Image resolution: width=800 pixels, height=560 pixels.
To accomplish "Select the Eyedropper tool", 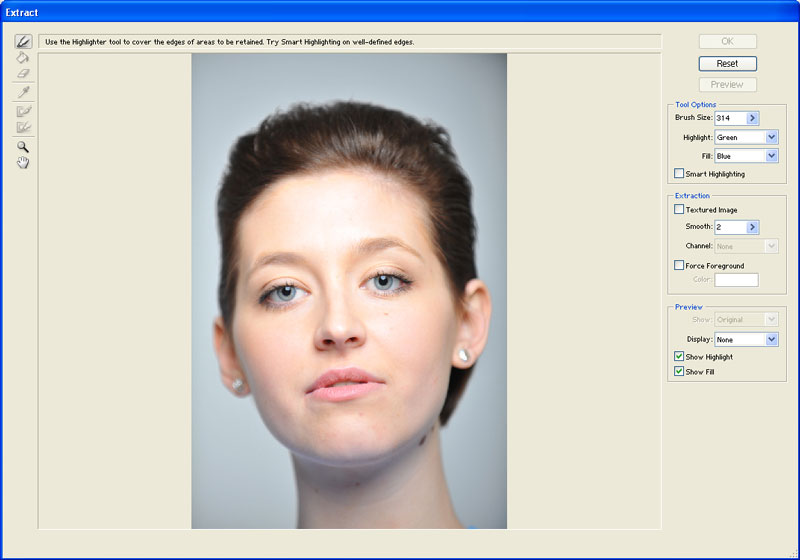I will [23, 92].
